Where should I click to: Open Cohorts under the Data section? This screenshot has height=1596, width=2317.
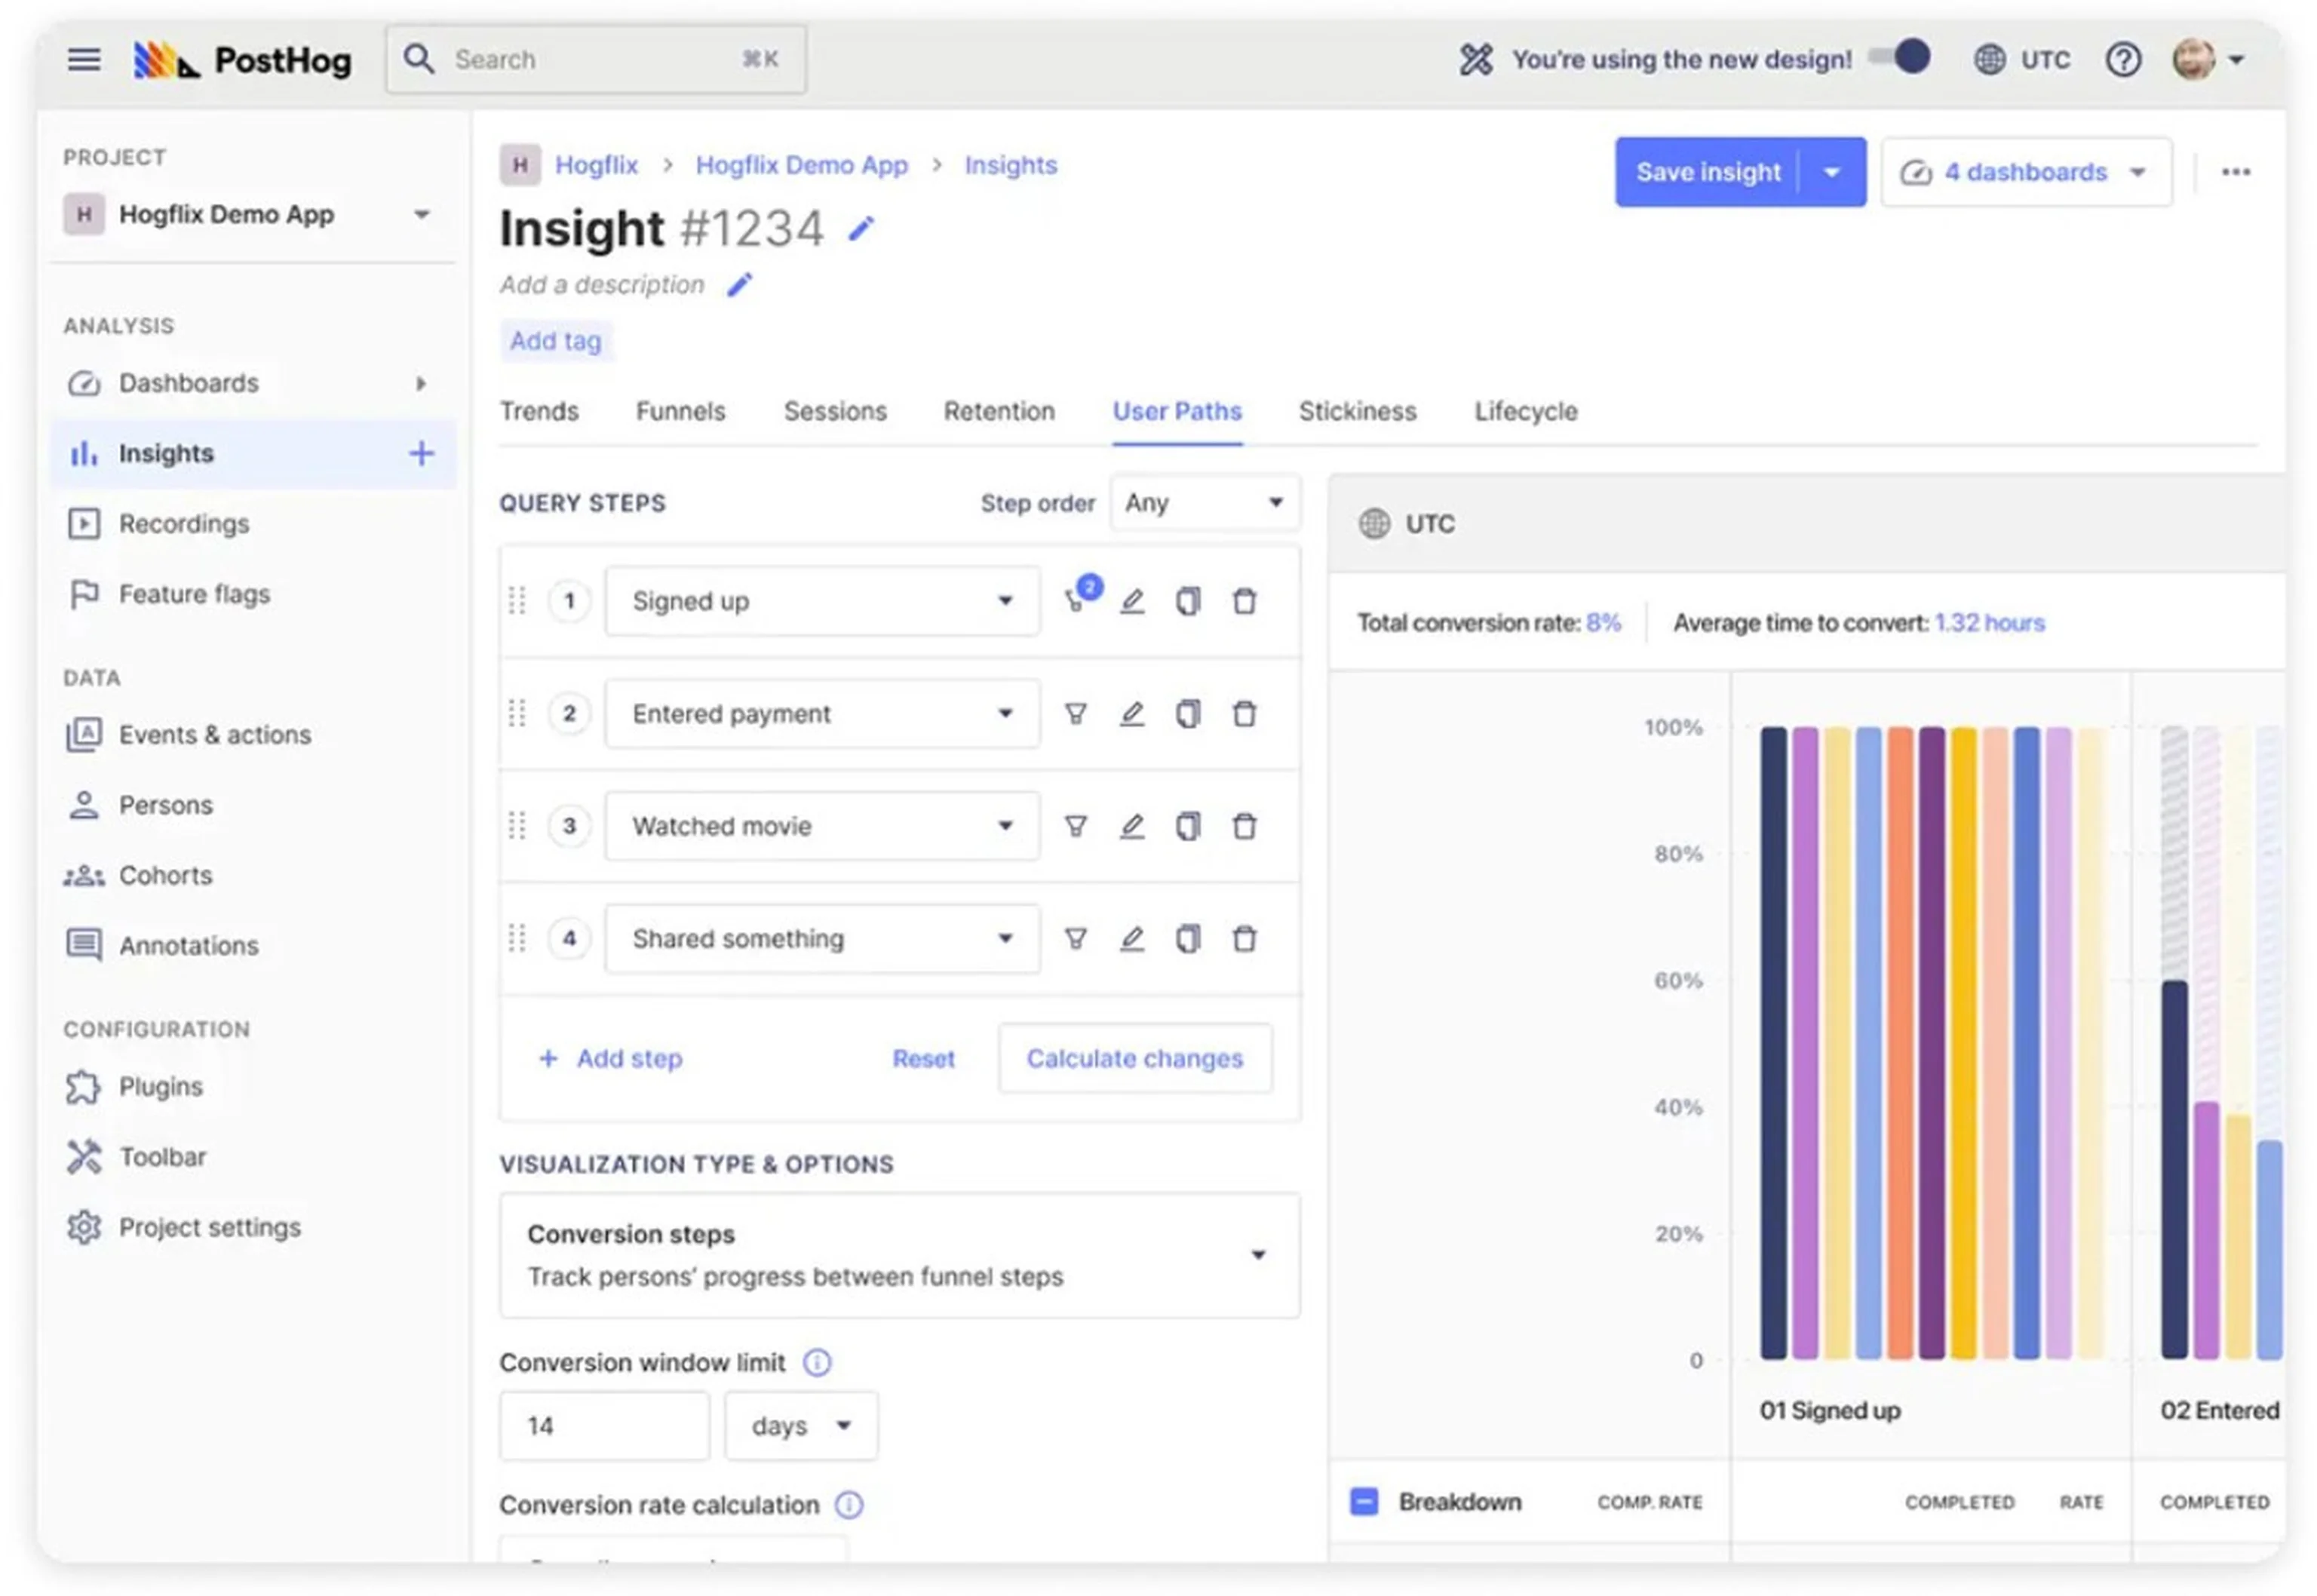click(165, 875)
